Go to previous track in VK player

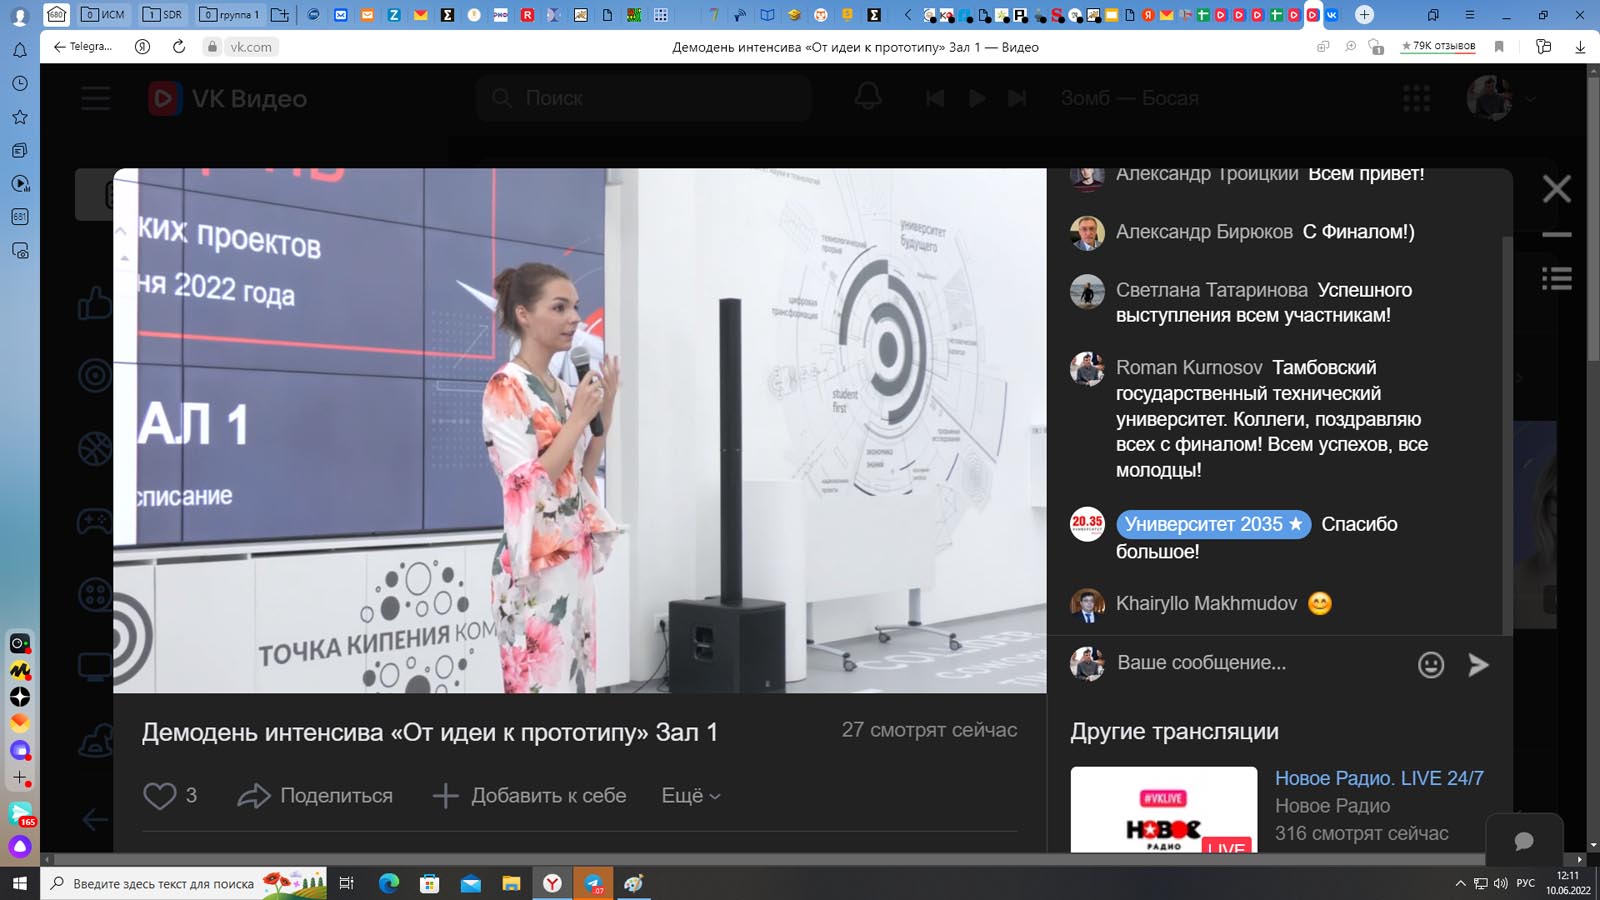[935, 98]
